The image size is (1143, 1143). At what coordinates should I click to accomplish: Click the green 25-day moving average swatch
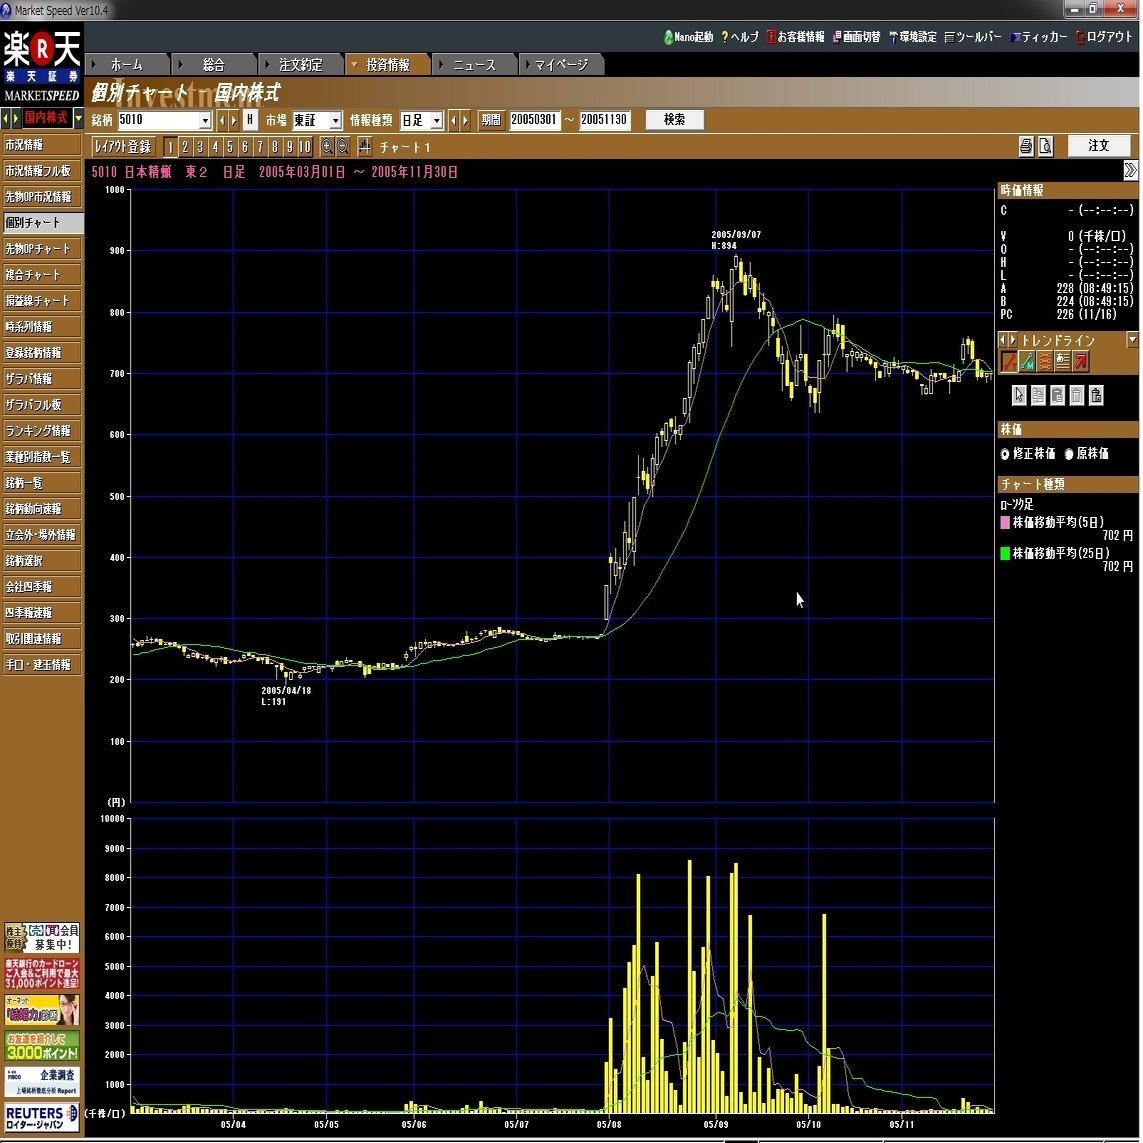[1005, 553]
